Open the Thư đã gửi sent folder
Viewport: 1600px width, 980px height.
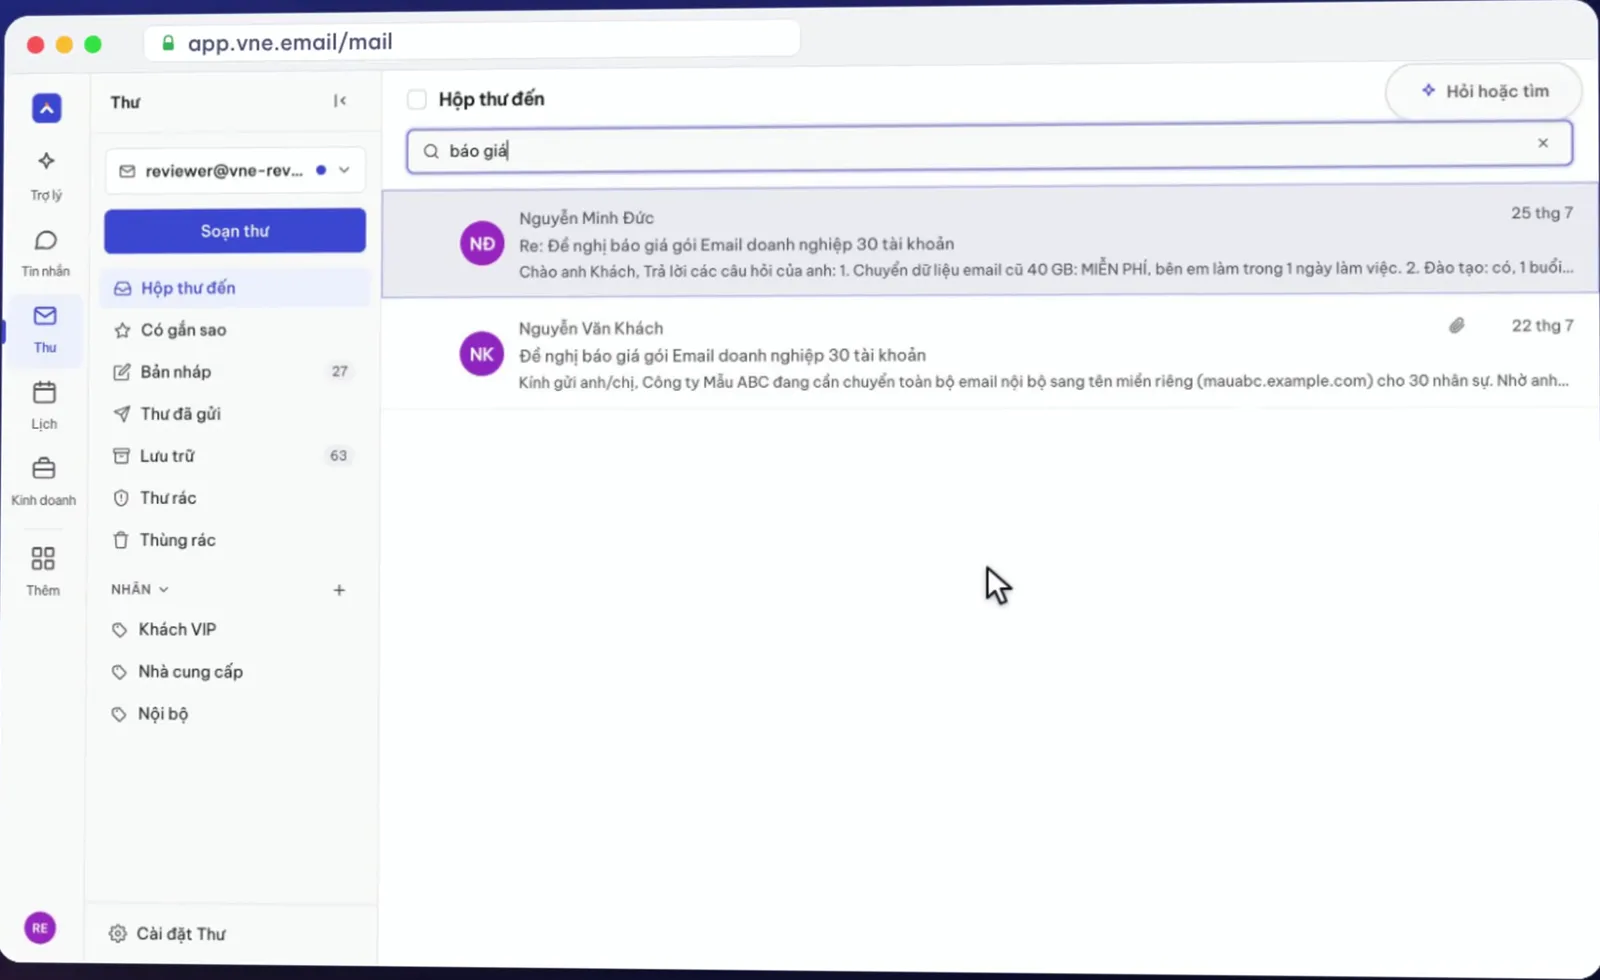click(235, 414)
